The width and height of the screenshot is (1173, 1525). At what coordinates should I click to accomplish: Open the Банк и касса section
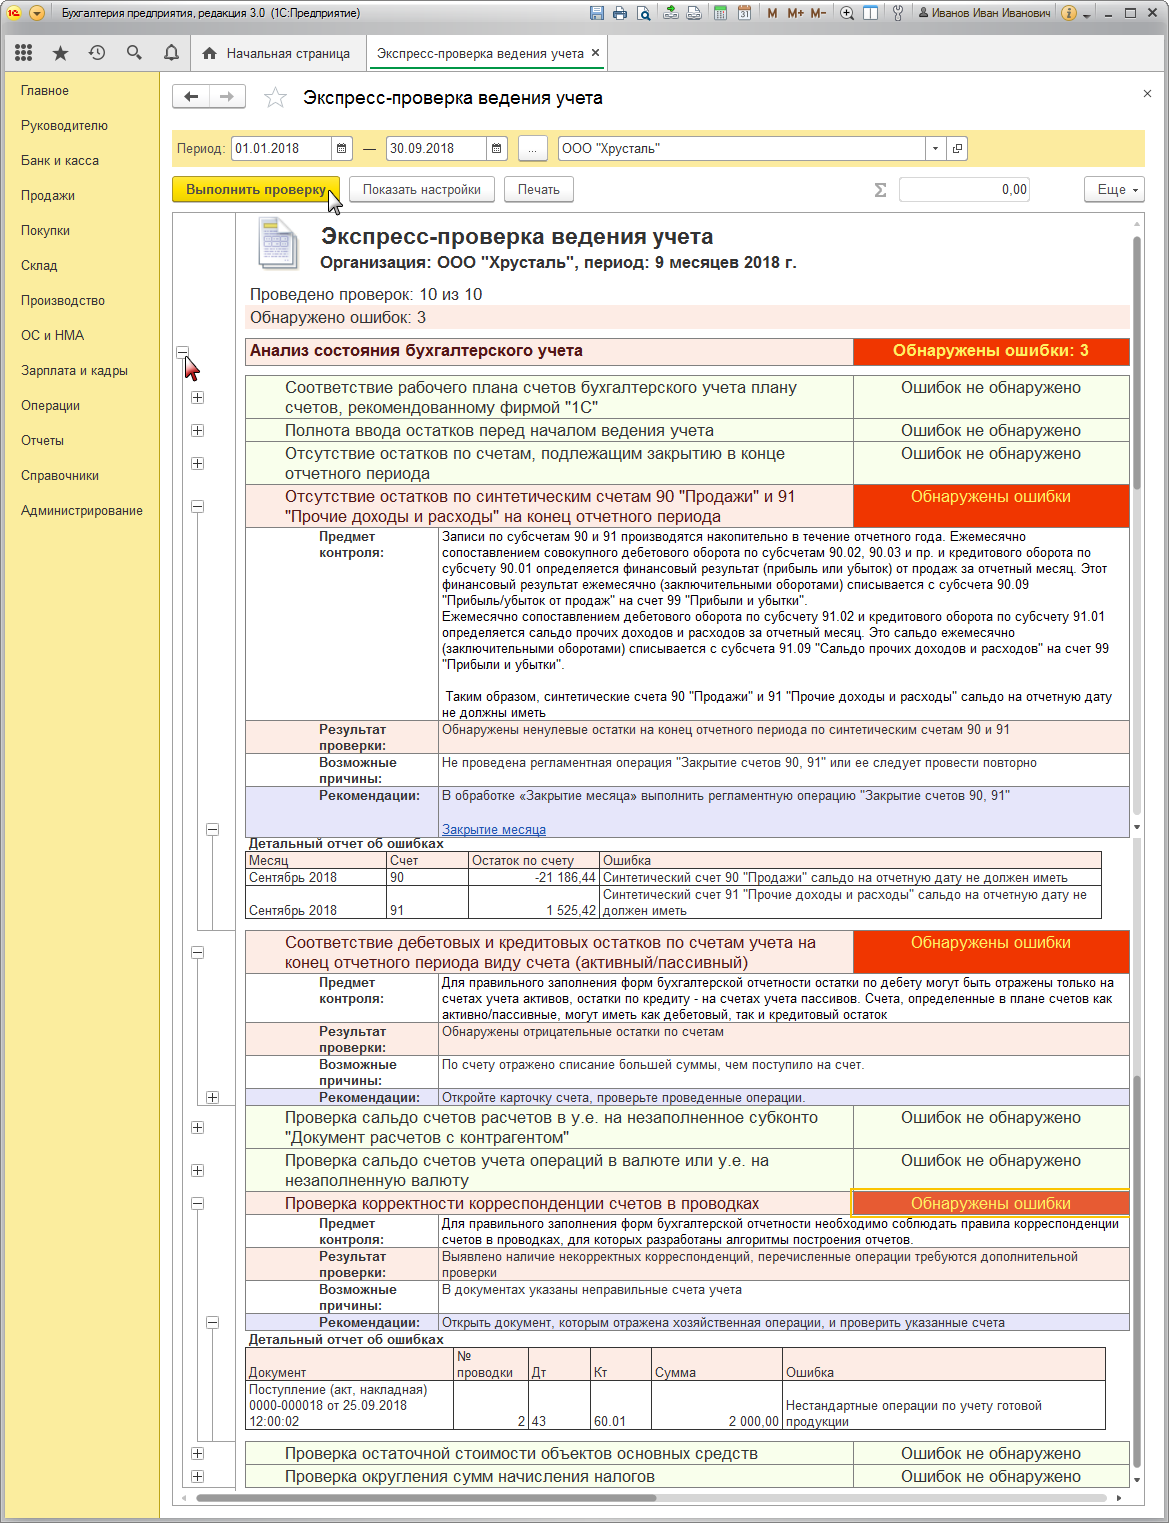60,160
